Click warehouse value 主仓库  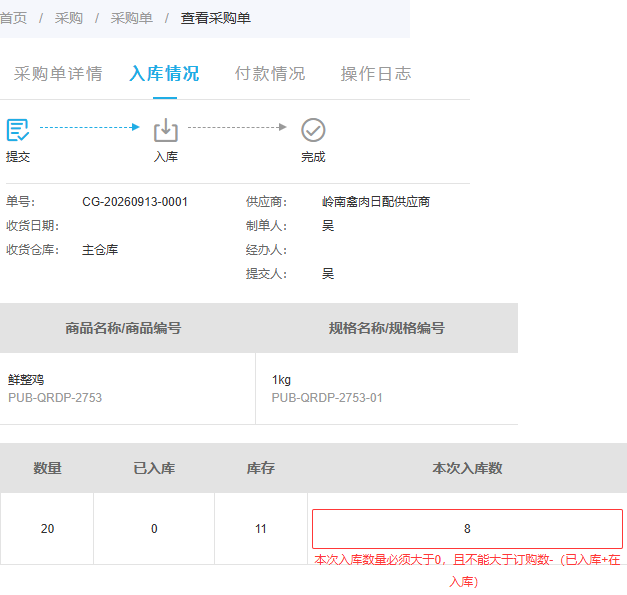pyautogui.click(x=100, y=250)
